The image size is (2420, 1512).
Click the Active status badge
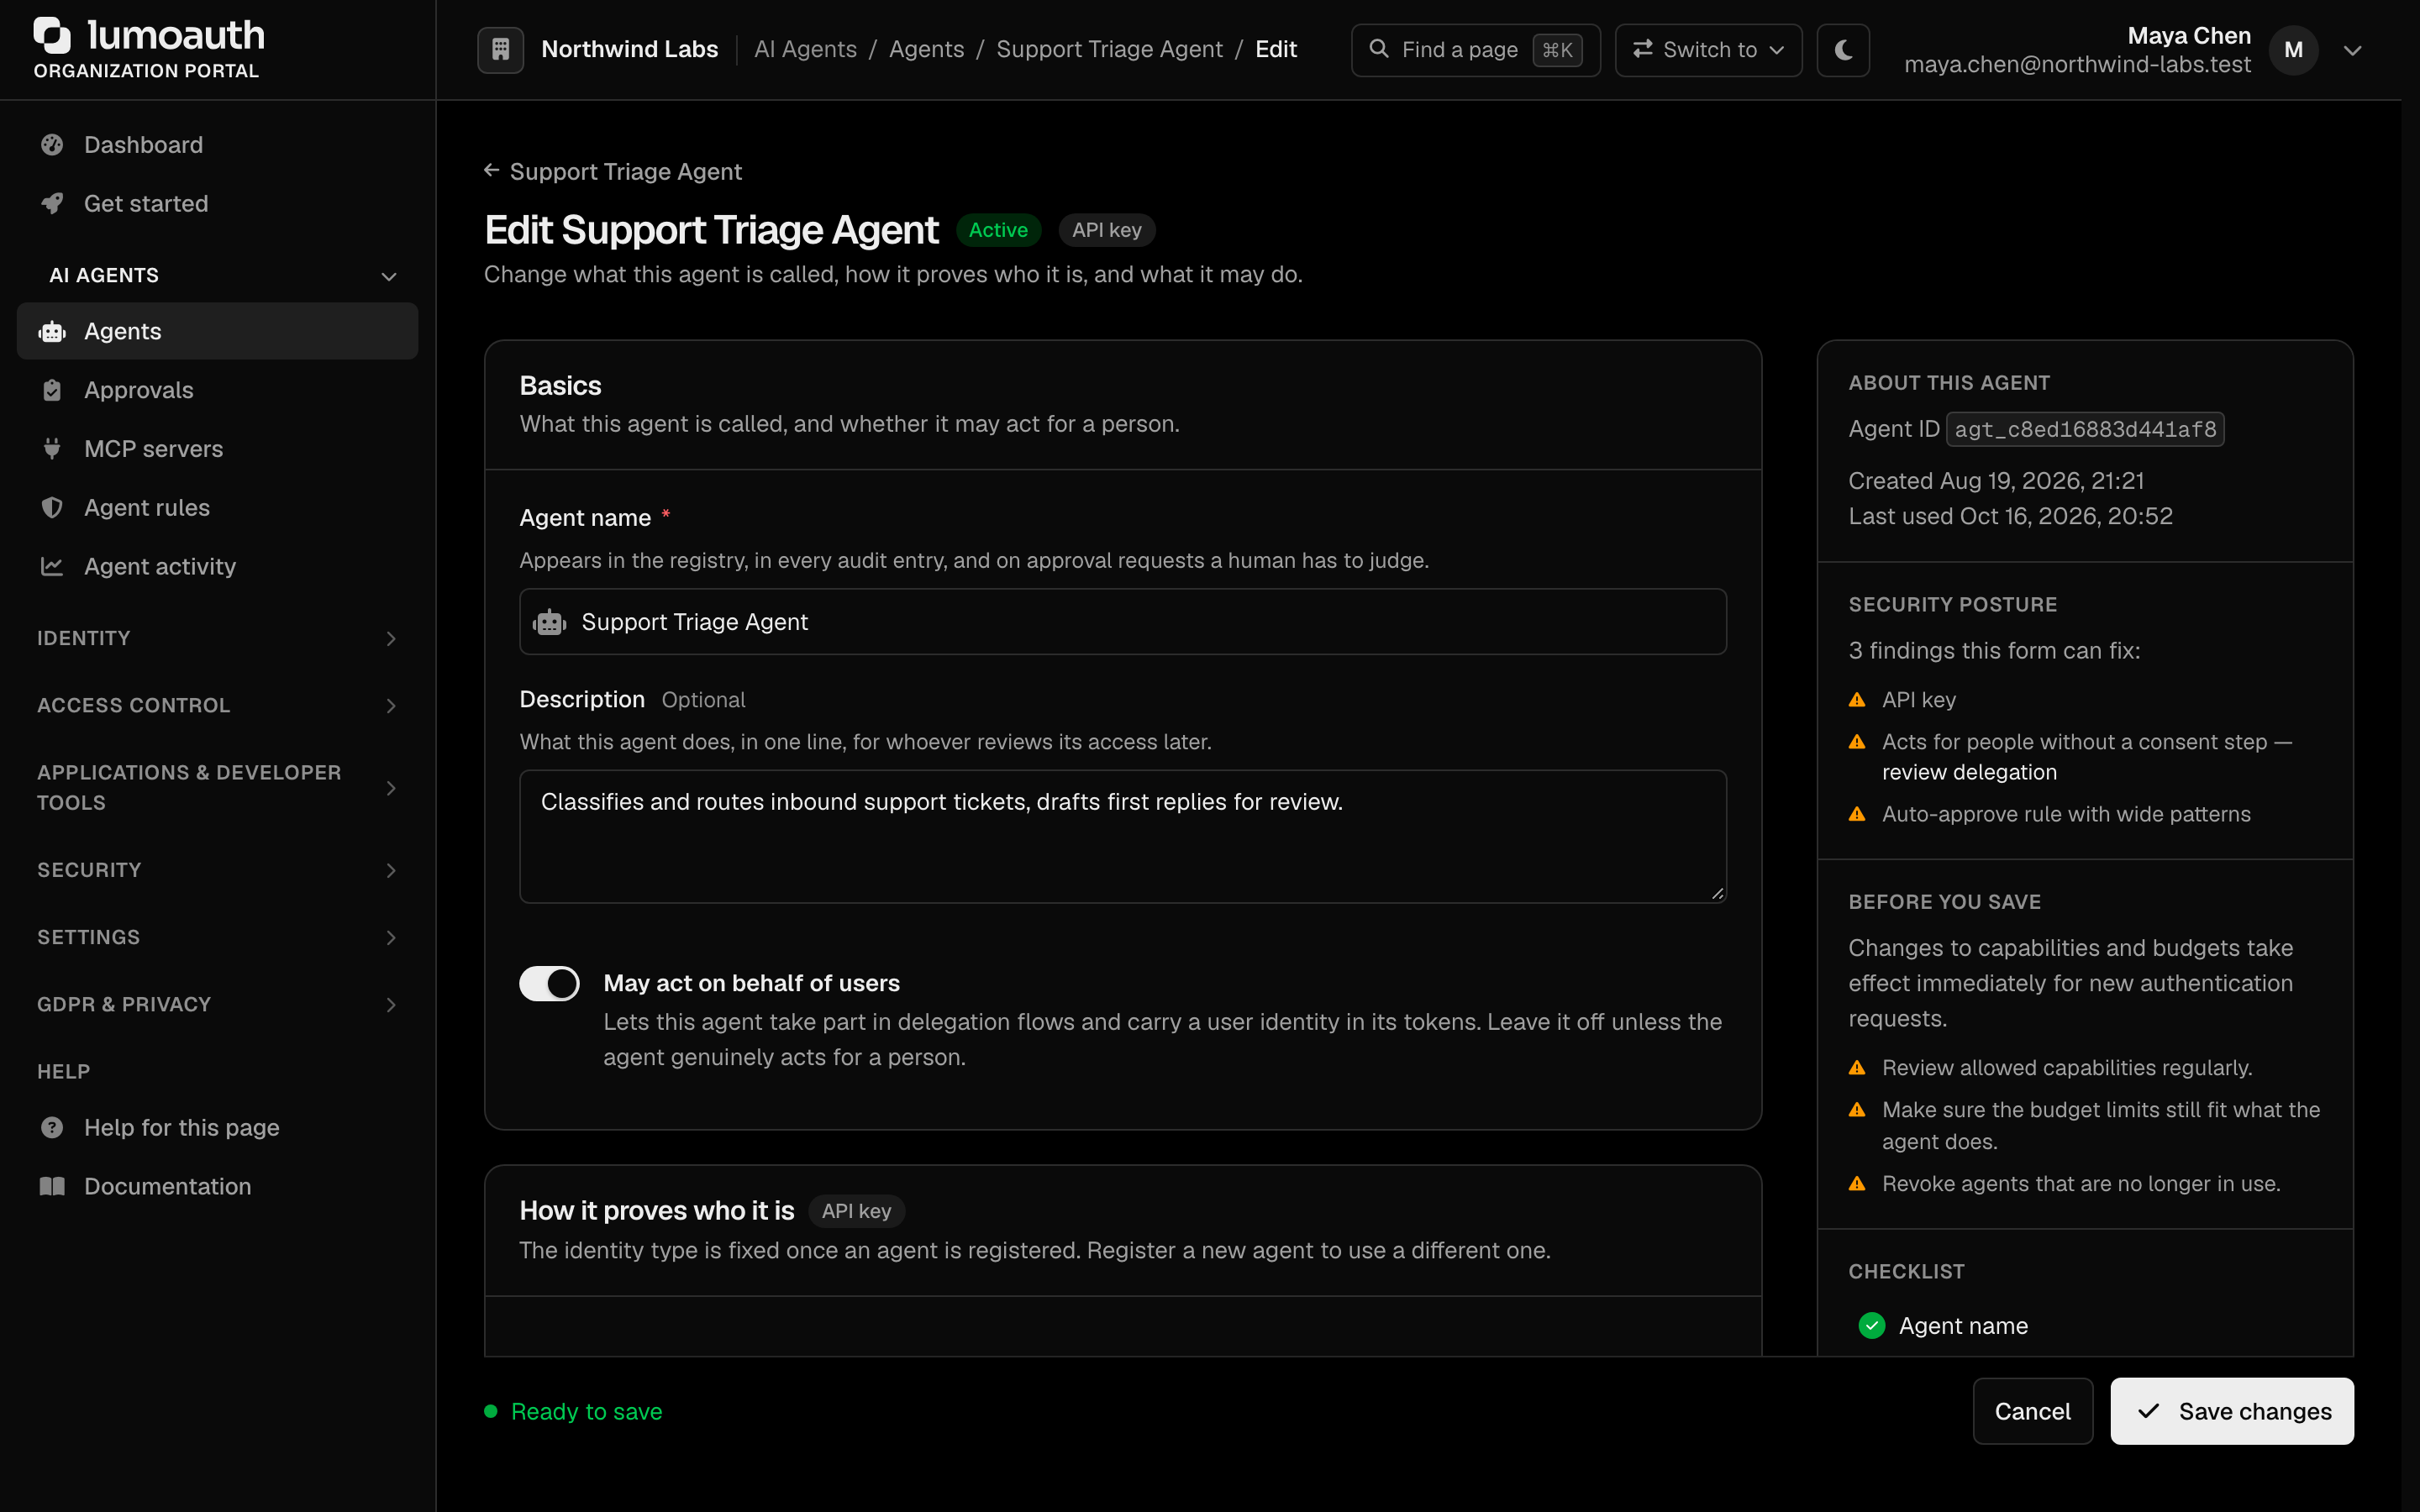click(x=998, y=230)
